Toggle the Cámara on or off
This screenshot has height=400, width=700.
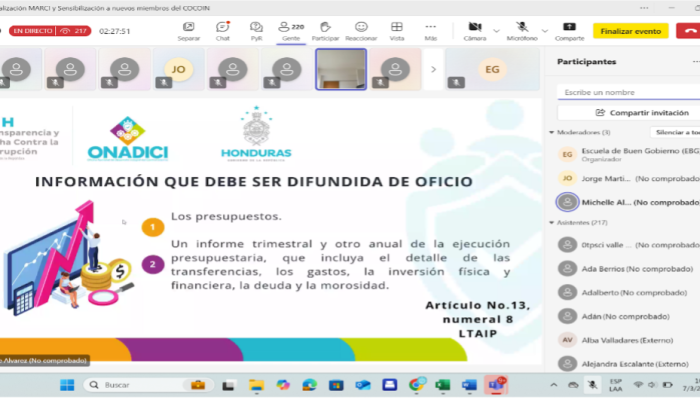(475, 31)
